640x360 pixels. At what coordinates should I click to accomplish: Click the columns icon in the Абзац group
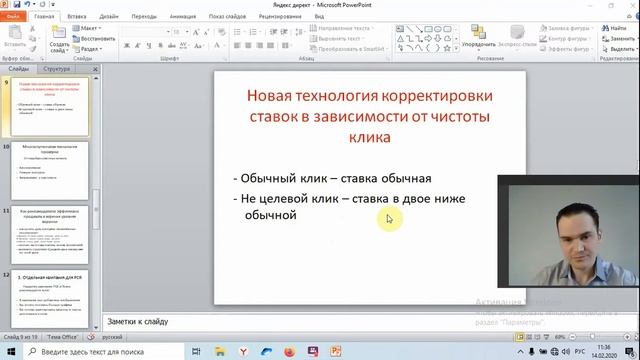tap(286, 45)
